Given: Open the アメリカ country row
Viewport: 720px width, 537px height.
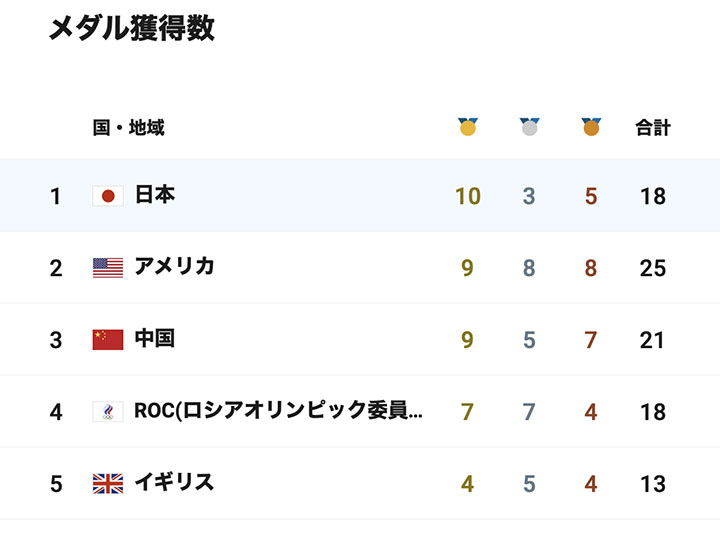Looking at the screenshot, I should [360, 267].
